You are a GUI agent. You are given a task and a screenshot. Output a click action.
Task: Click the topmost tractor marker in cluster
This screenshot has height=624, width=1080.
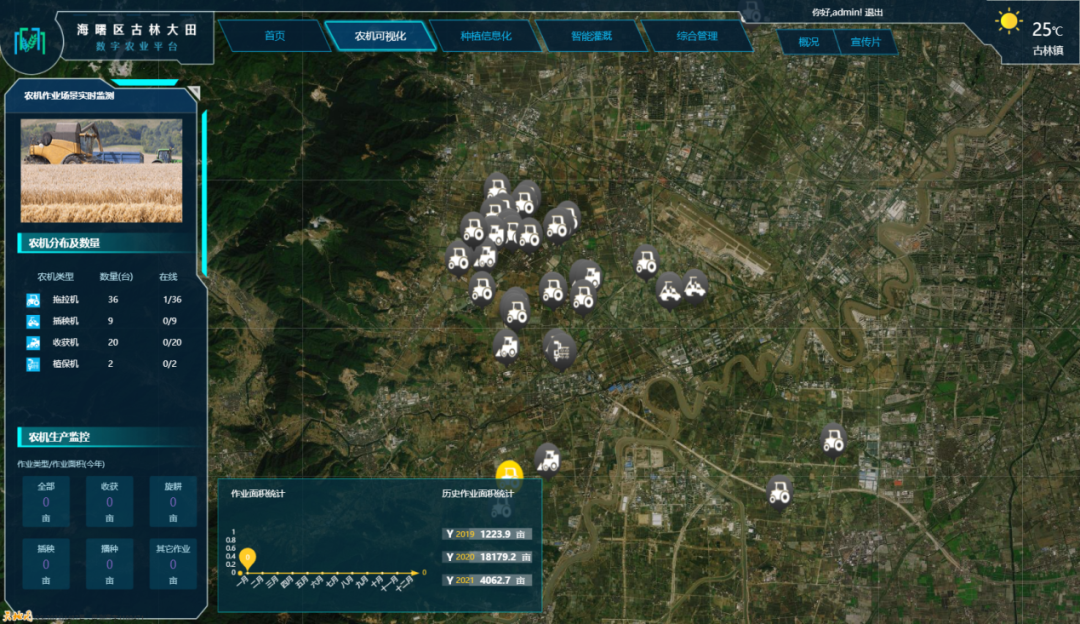497,186
